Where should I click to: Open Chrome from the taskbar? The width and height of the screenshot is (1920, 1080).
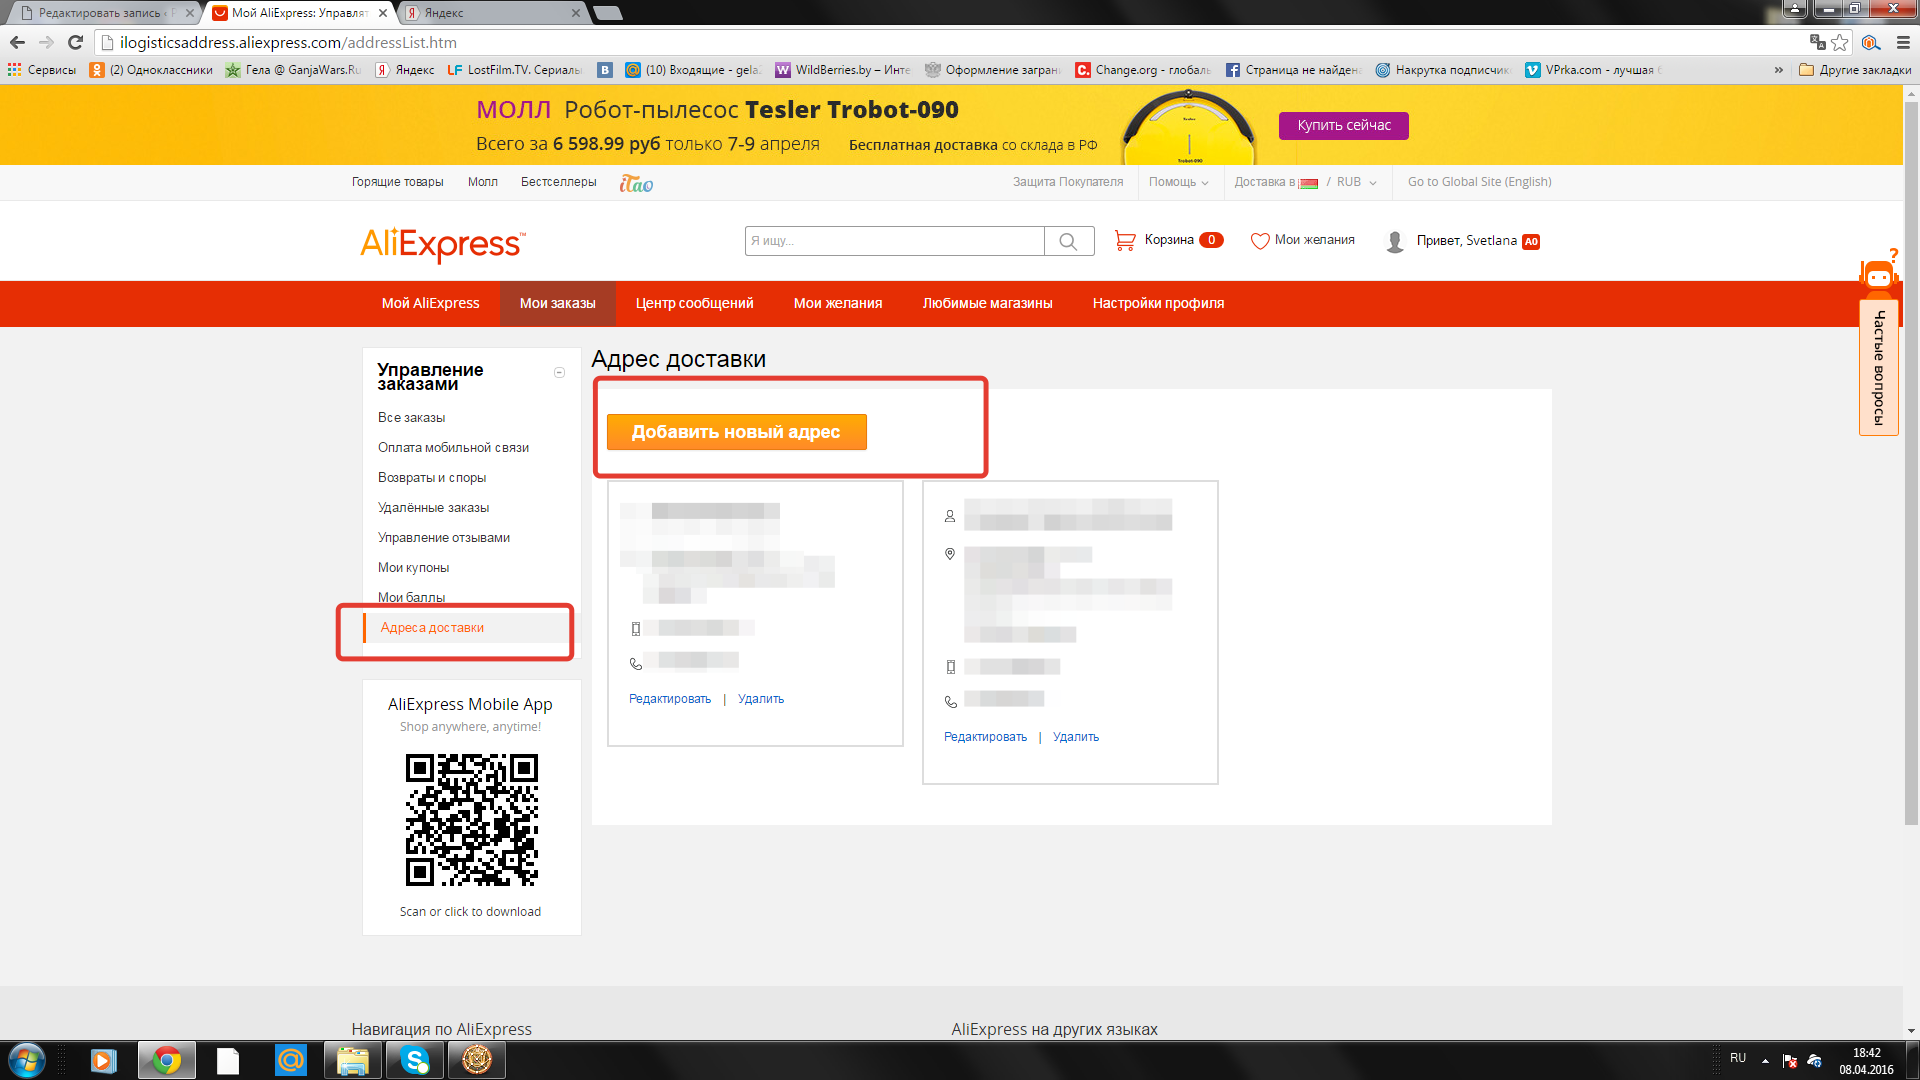(x=166, y=1060)
